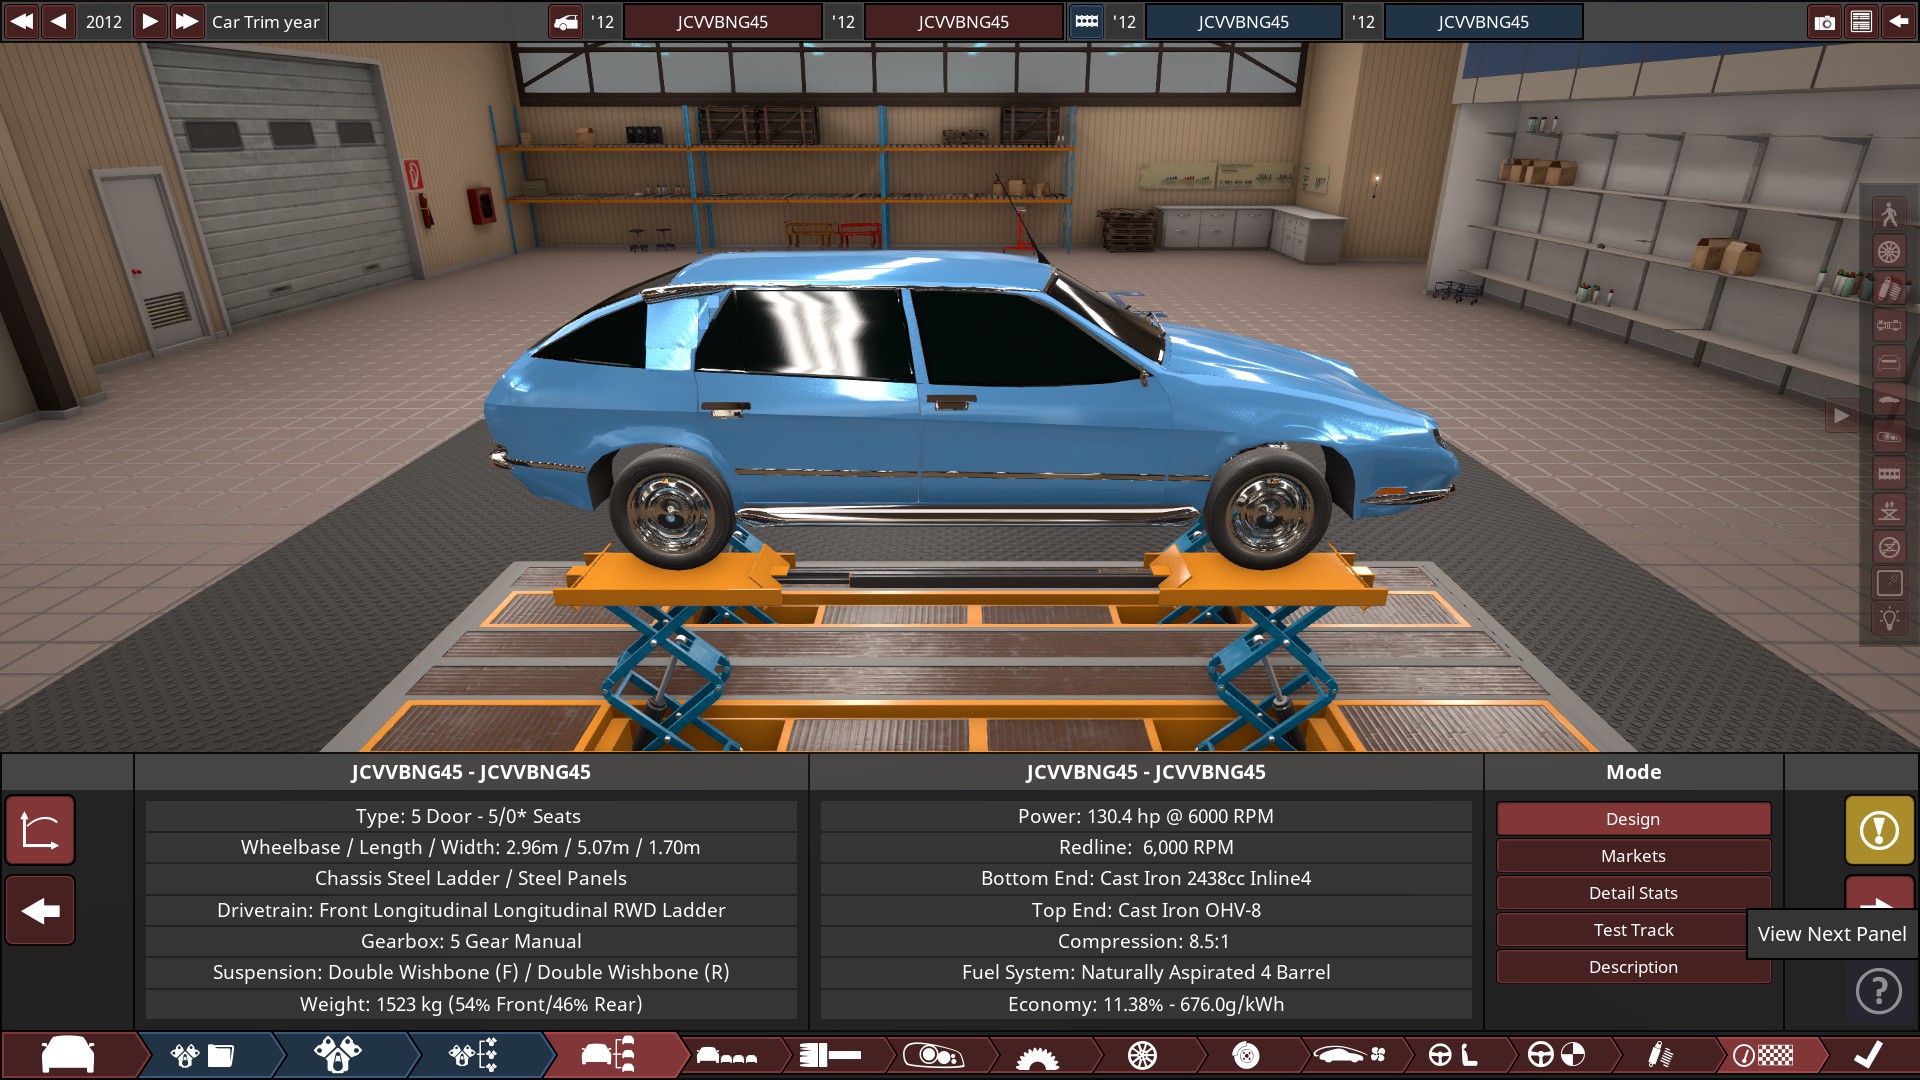Open engine variant tab in bottom bar
The image size is (1920, 1080).
point(338,1055)
